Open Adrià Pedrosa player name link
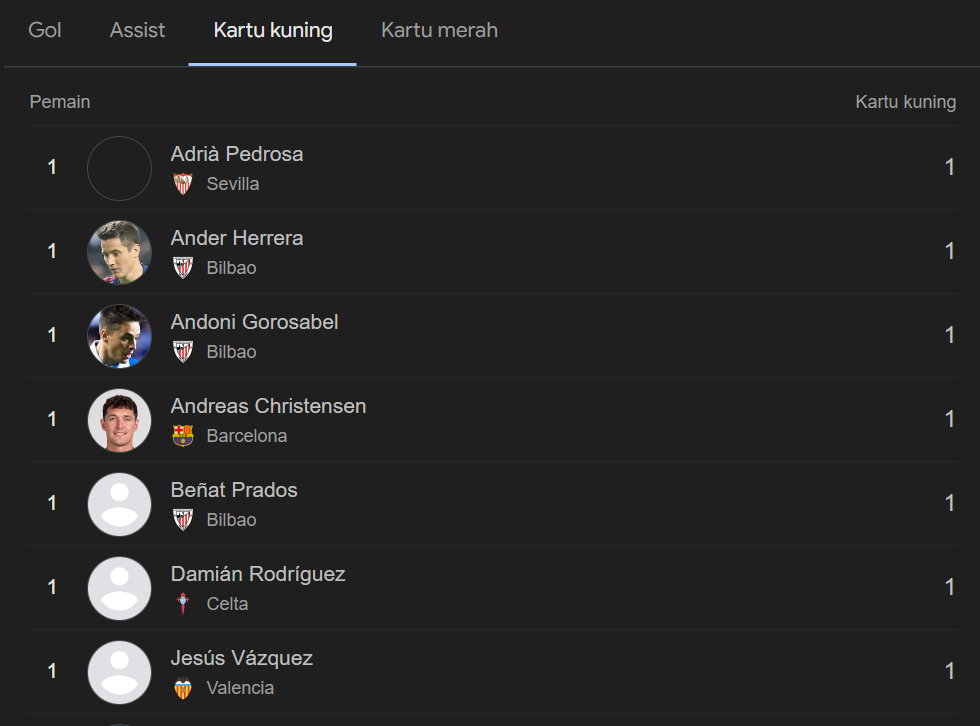980x726 pixels. [237, 154]
